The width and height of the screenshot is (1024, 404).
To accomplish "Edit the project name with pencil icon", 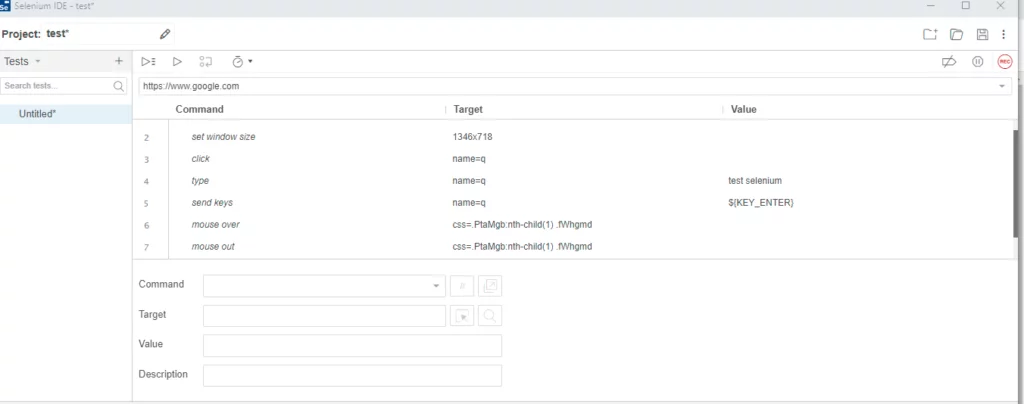I will [x=165, y=34].
